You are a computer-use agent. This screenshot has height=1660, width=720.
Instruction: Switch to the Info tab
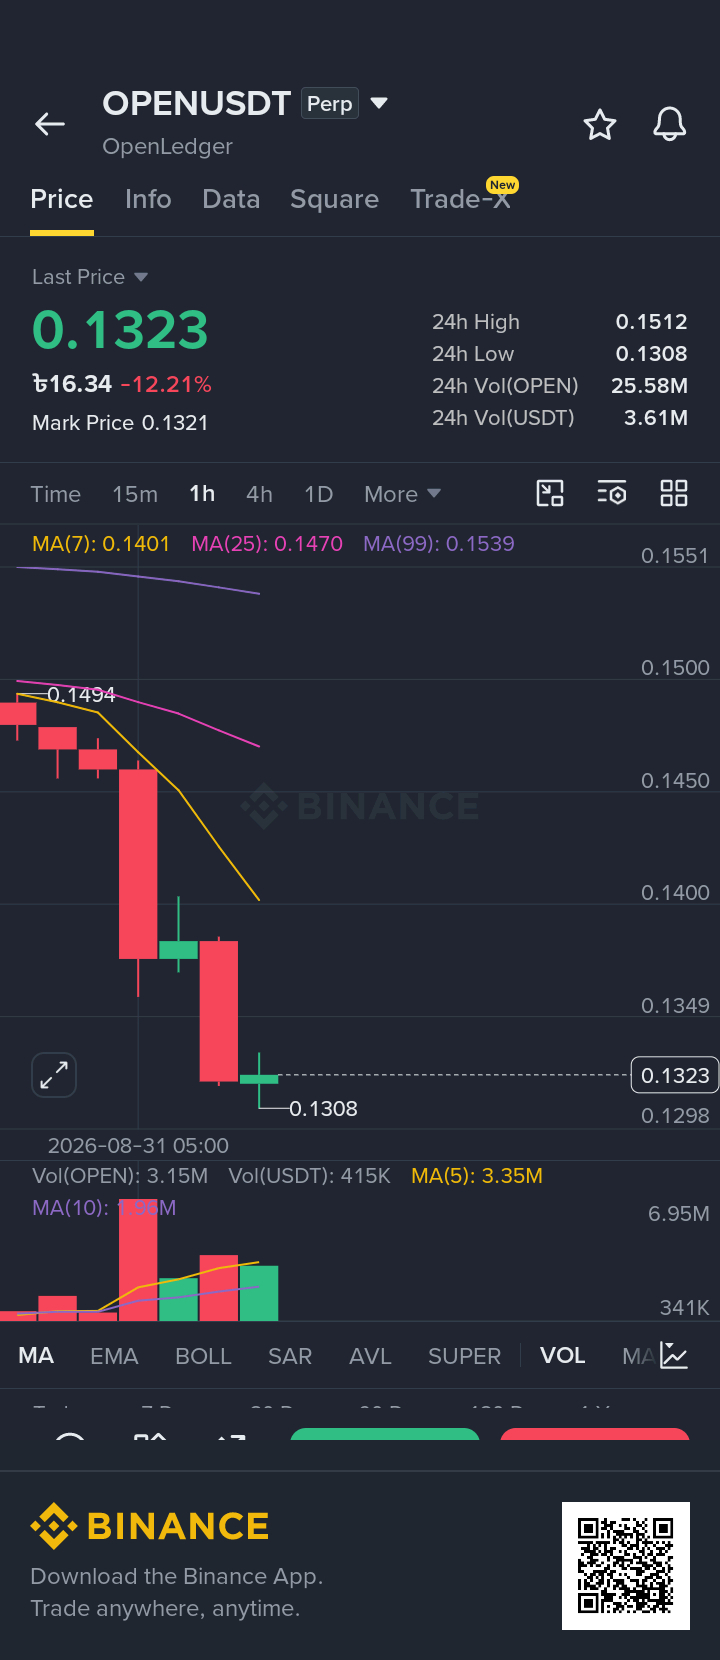148,199
